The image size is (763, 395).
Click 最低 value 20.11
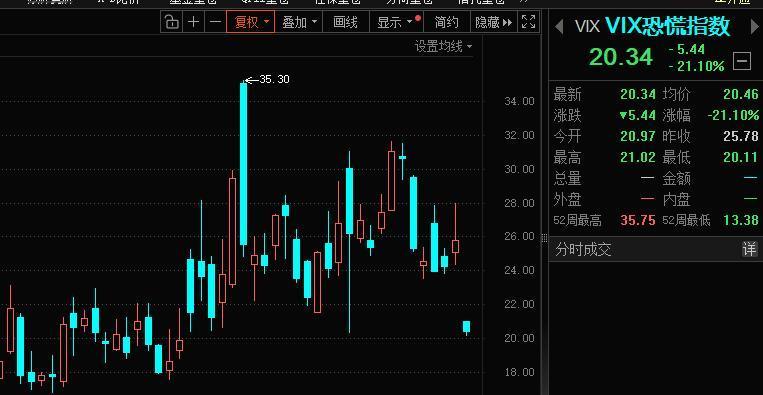(x=741, y=158)
